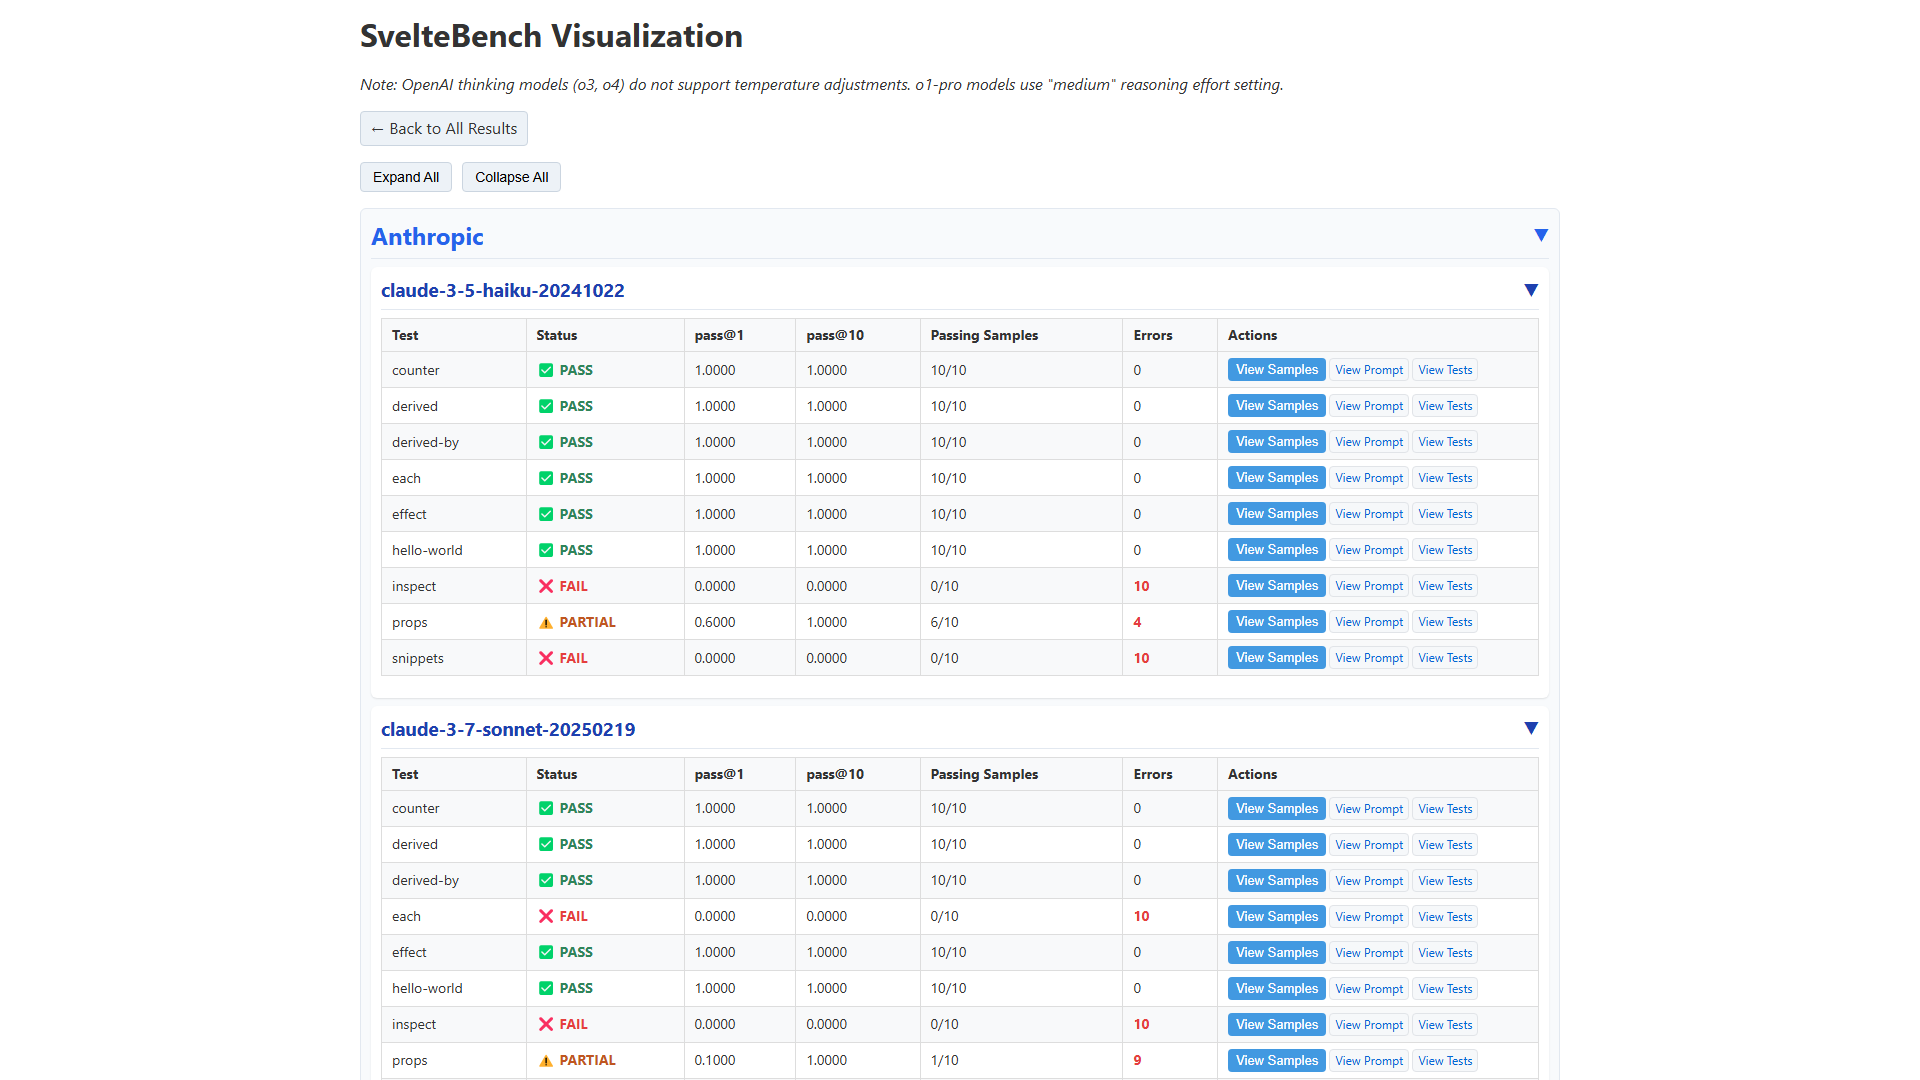
Task: Click the Anthropic heading
Action: click(x=427, y=237)
